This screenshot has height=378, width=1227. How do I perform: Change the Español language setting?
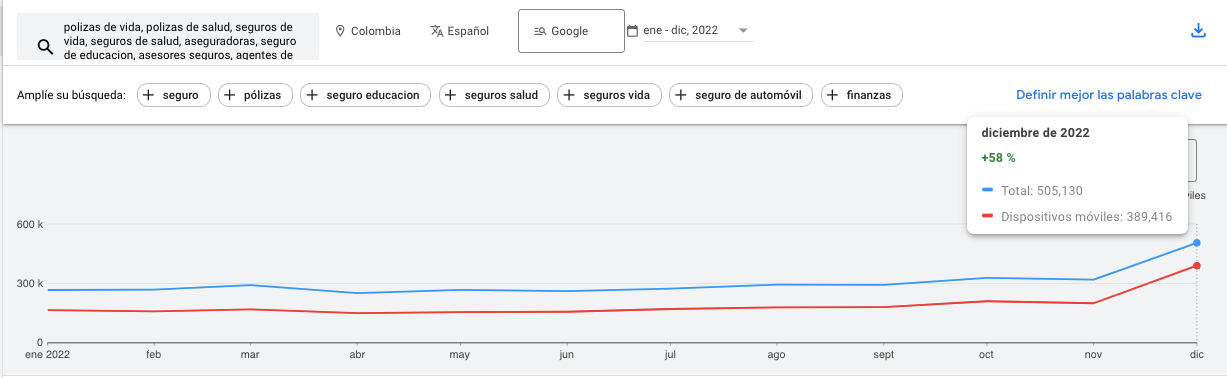(459, 31)
